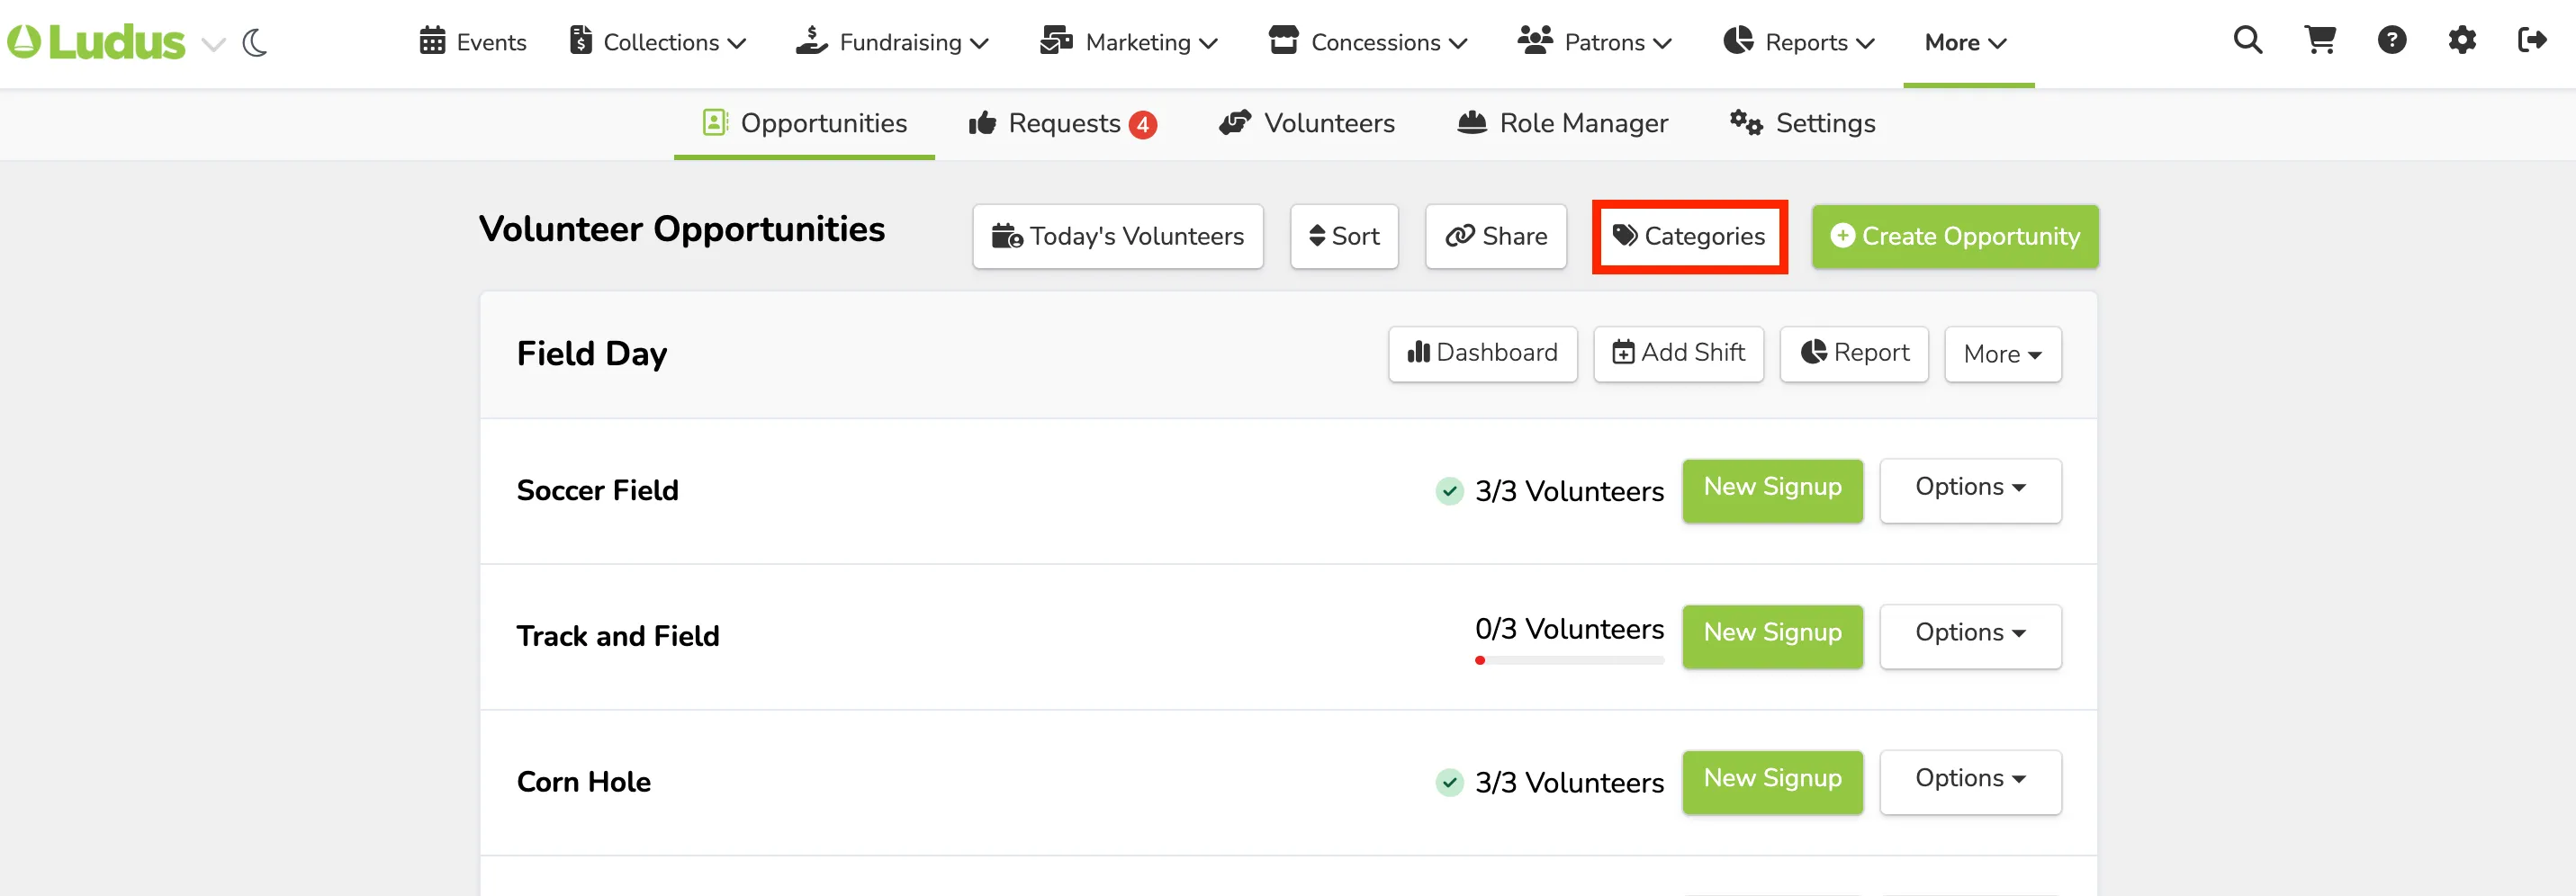Click New Signup for Soccer Field
2576x896 pixels.
point(1773,490)
